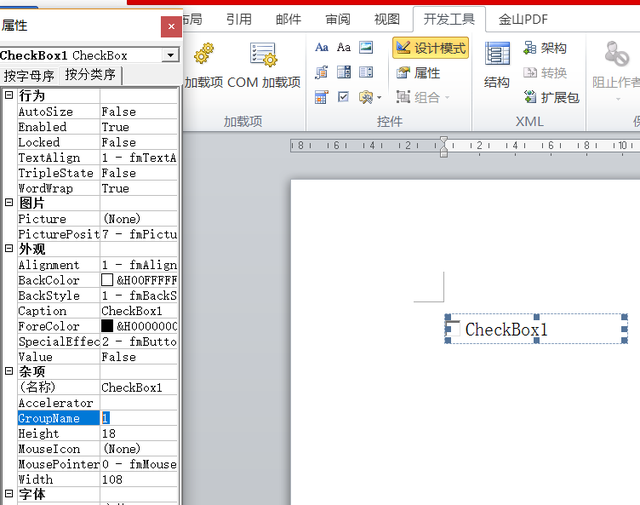Insert picture content control icon

click(366, 47)
